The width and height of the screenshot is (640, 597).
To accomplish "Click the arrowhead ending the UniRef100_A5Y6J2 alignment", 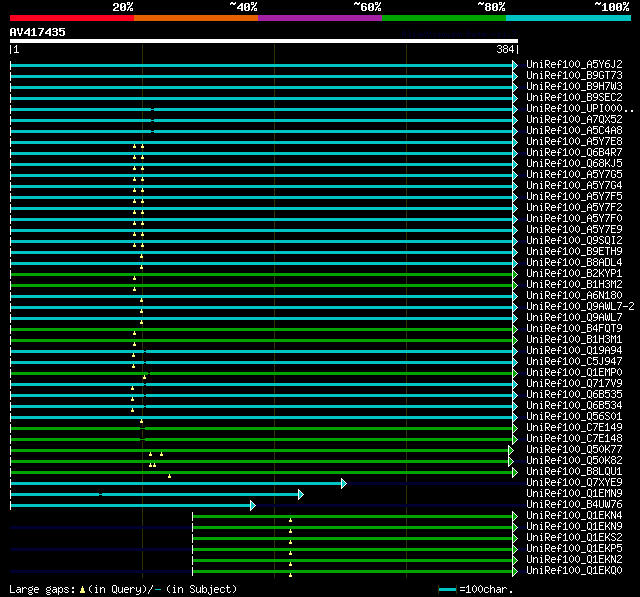I will 515,65.
